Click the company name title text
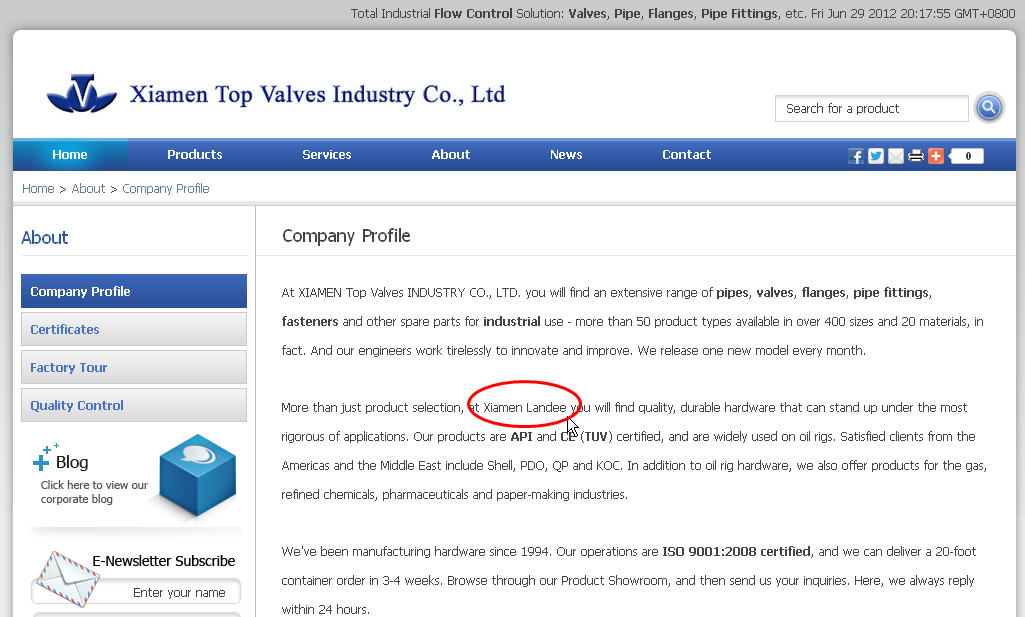1025x617 pixels. pyautogui.click(x=317, y=94)
